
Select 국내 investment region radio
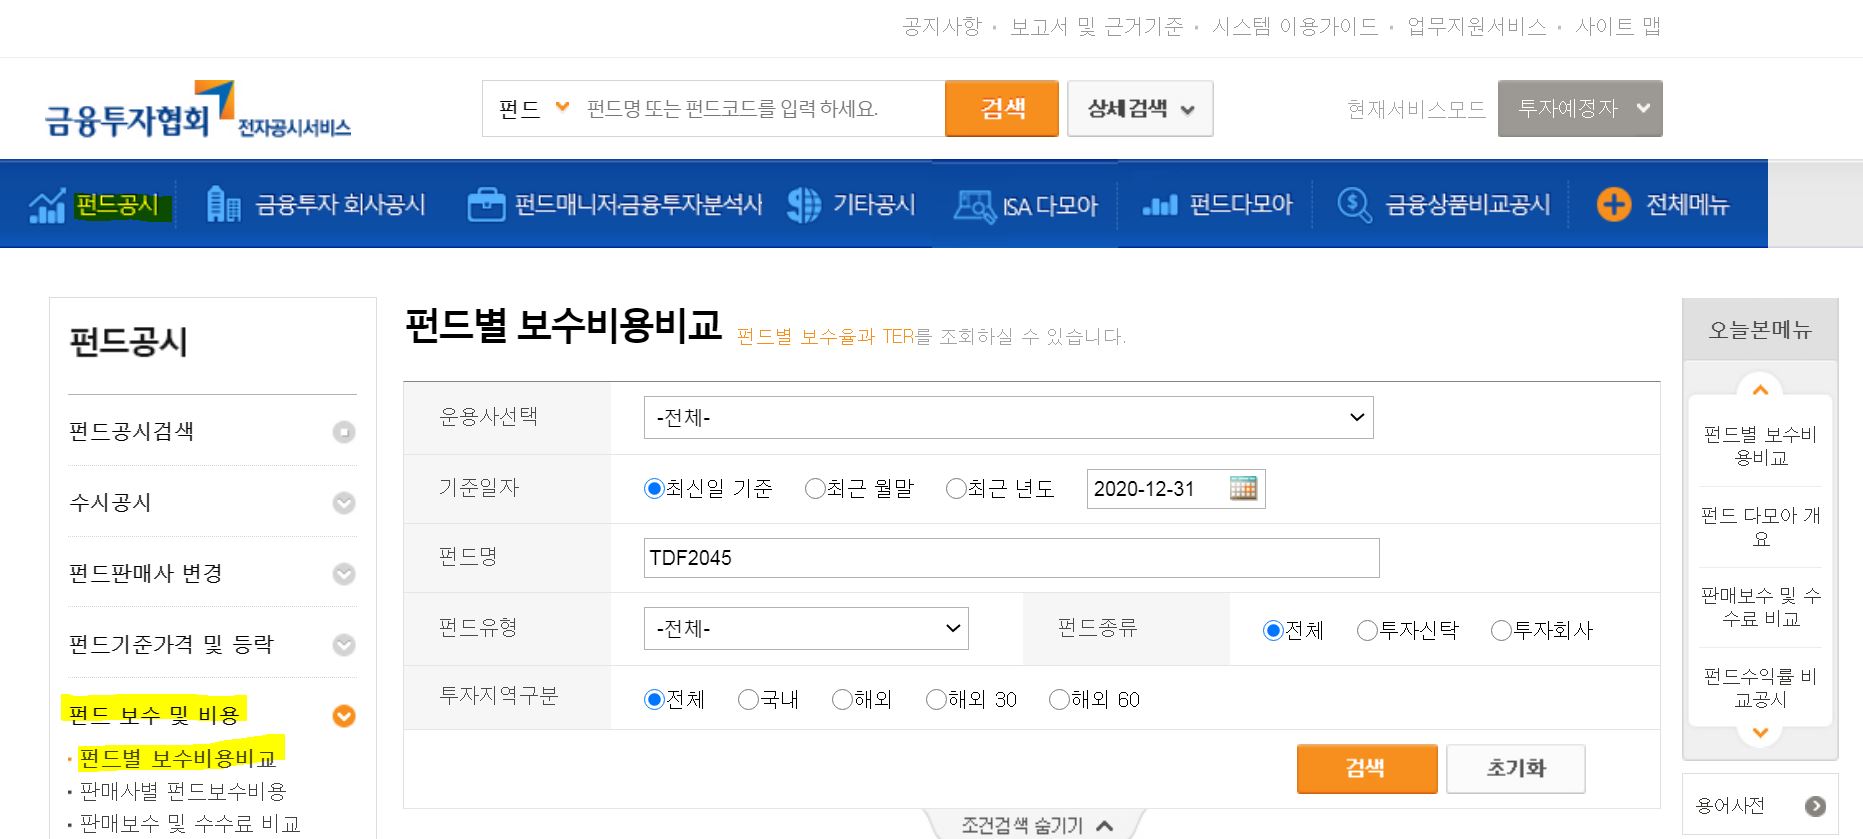pos(748,699)
